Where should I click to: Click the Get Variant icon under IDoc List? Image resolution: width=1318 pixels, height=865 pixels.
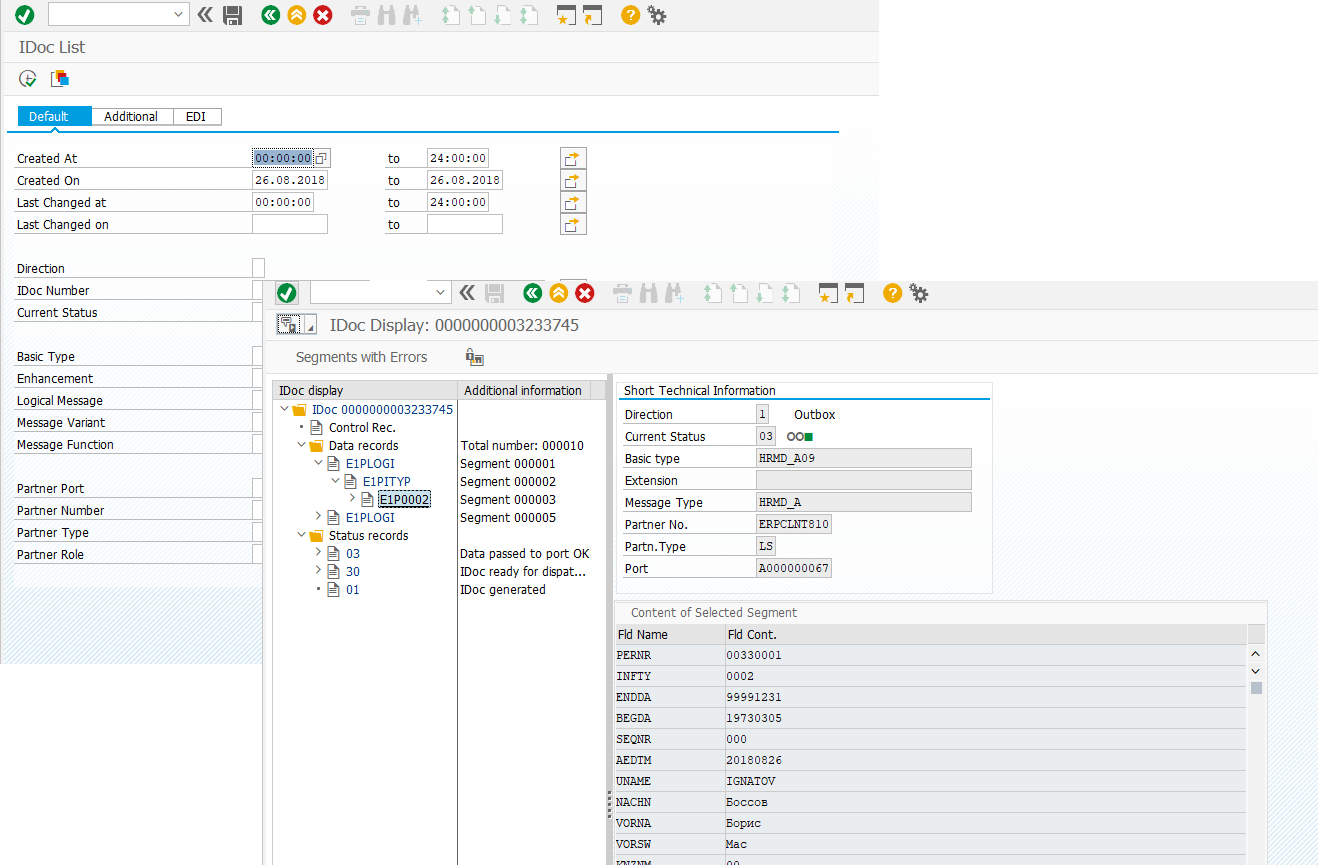point(60,79)
